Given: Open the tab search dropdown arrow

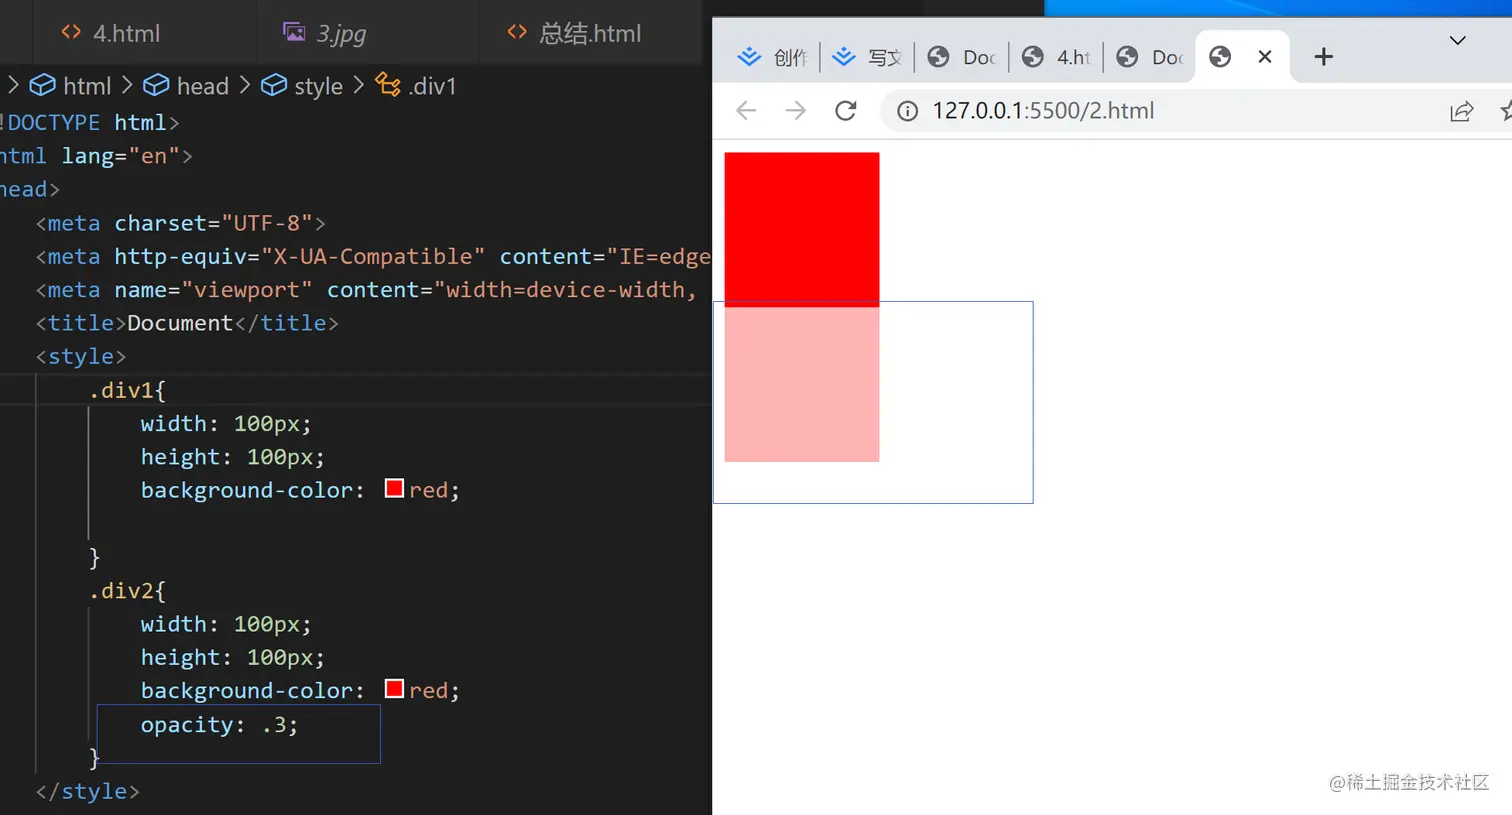Looking at the screenshot, I should point(1457,40).
